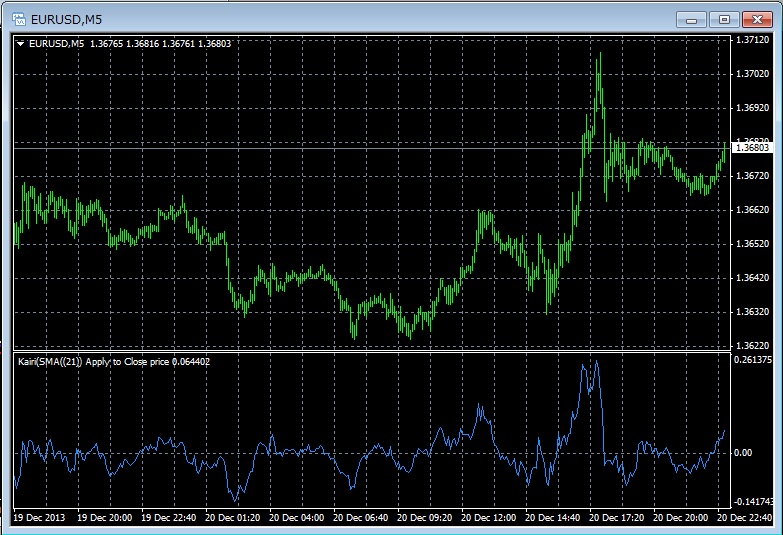Image resolution: width=783 pixels, height=535 pixels.
Task: Click the 0.261375 indicator scale value
Action: [752, 360]
